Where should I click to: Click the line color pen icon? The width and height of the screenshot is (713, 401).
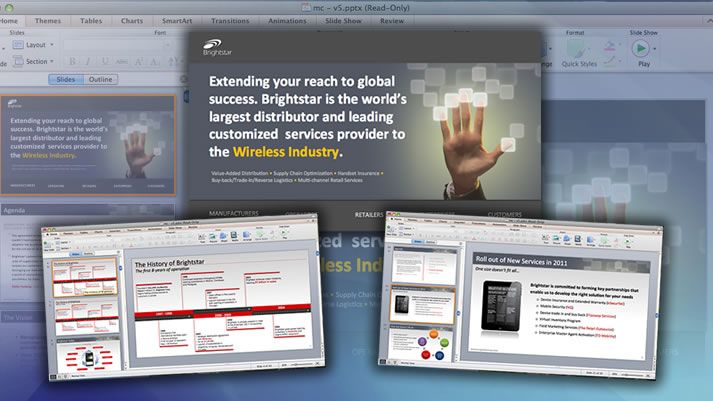point(610,61)
